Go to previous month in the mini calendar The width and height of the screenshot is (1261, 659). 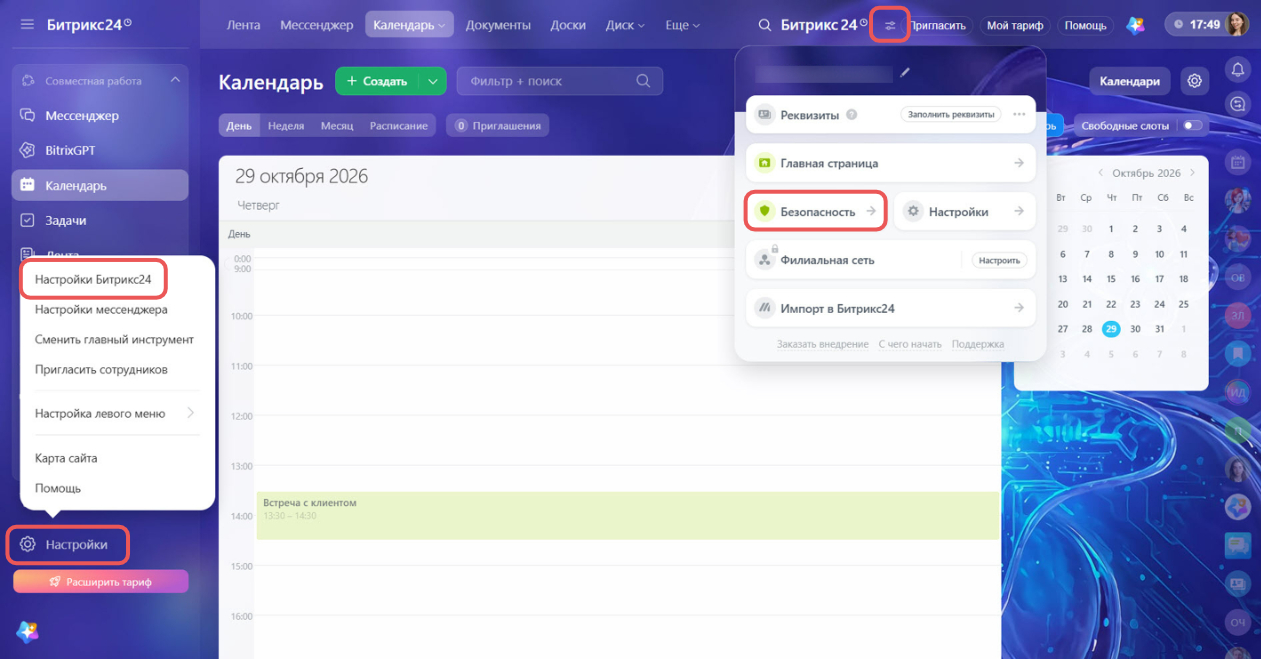[1101, 173]
